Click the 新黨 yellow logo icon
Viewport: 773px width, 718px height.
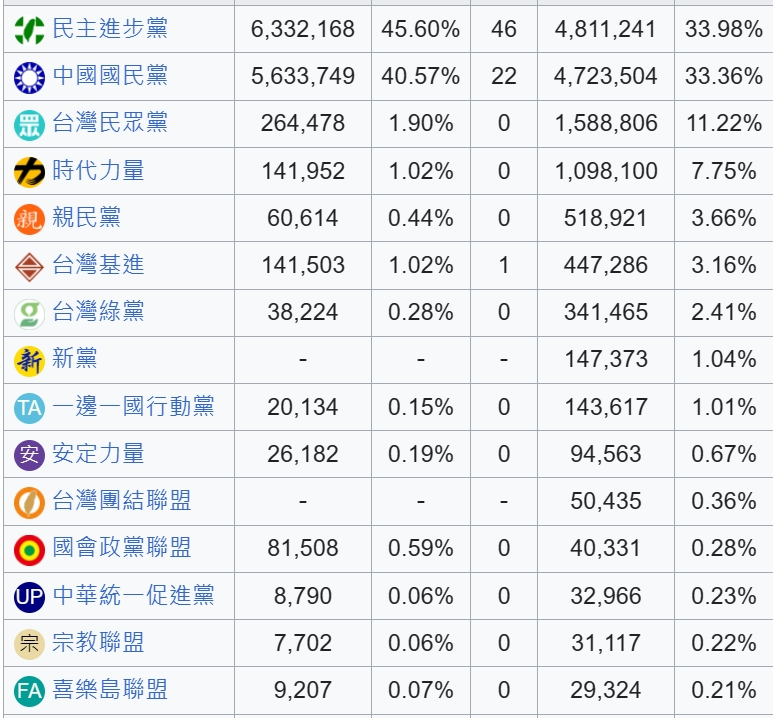[x=30, y=361]
